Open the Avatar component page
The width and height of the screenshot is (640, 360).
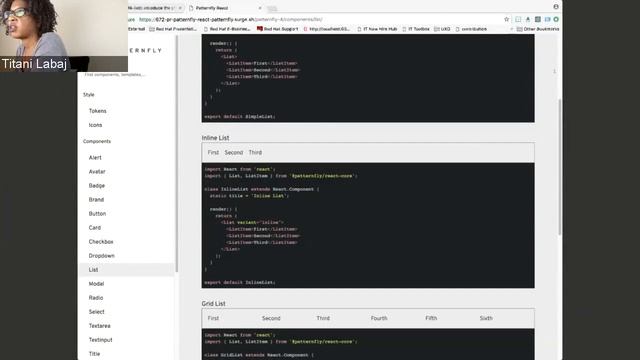(x=97, y=171)
